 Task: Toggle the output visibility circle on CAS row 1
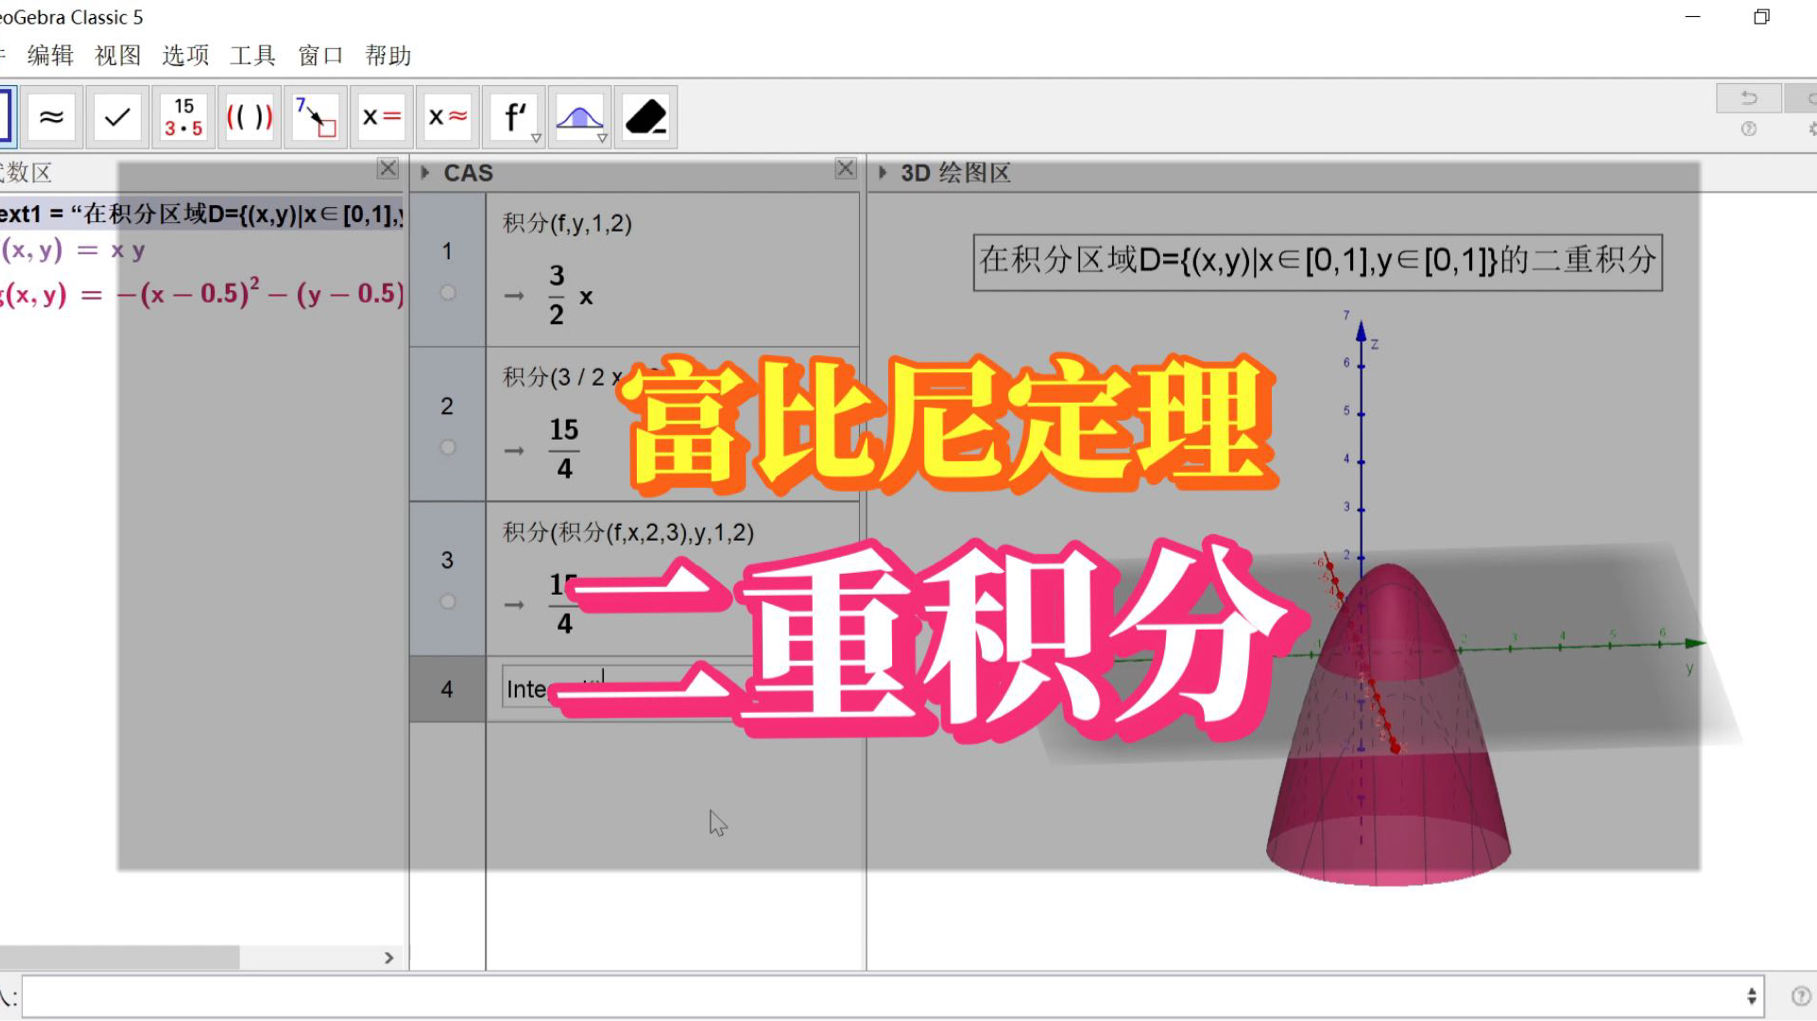pyautogui.click(x=448, y=292)
